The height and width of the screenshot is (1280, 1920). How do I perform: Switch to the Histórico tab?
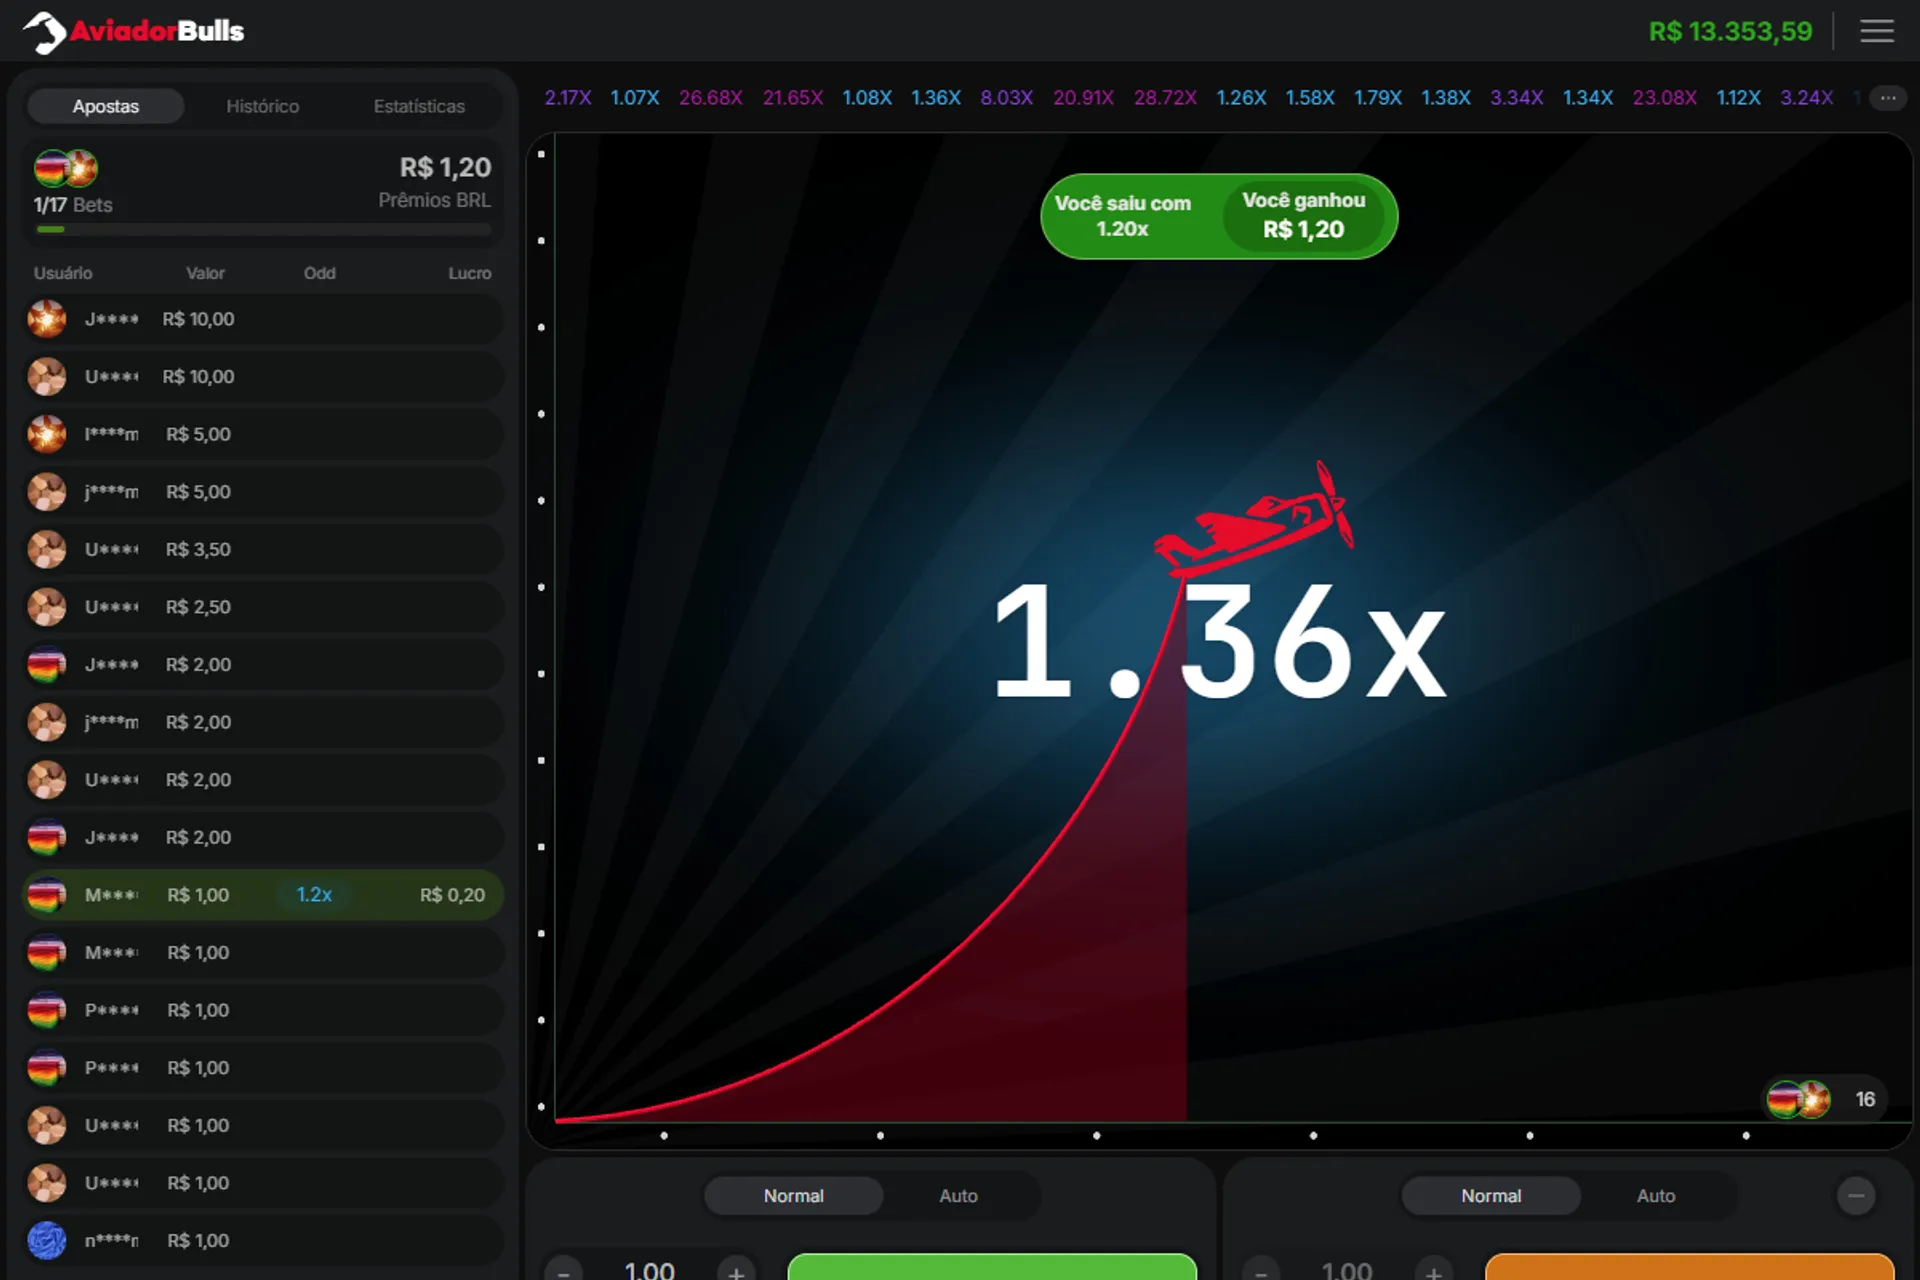click(263, 105)
